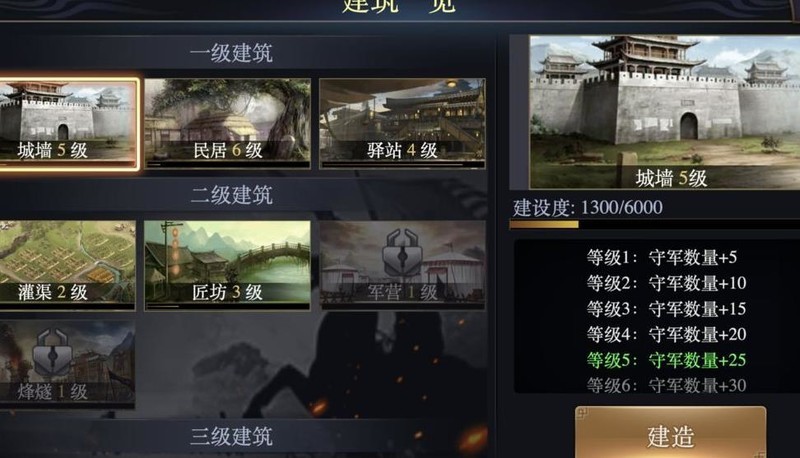The height and width of the screenshot is (458, 800).
Task: Click the lock icon on 军营
Action: click(403, 251)
